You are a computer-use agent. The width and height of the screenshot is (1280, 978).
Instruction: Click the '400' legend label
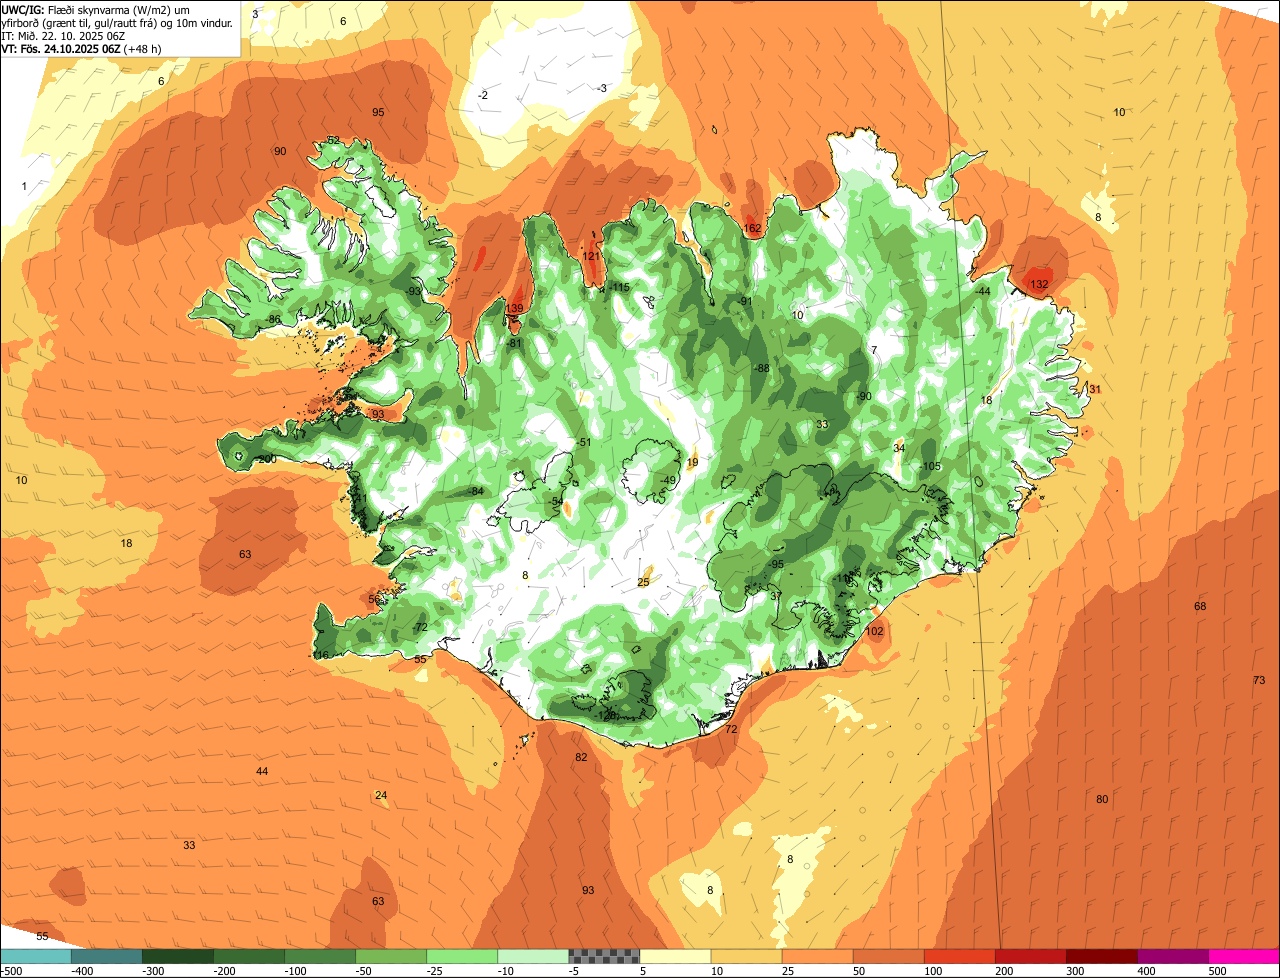1148,971
